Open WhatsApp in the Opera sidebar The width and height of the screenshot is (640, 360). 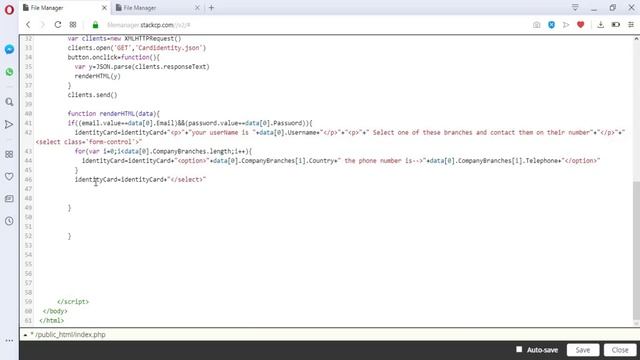coord(9,72)
